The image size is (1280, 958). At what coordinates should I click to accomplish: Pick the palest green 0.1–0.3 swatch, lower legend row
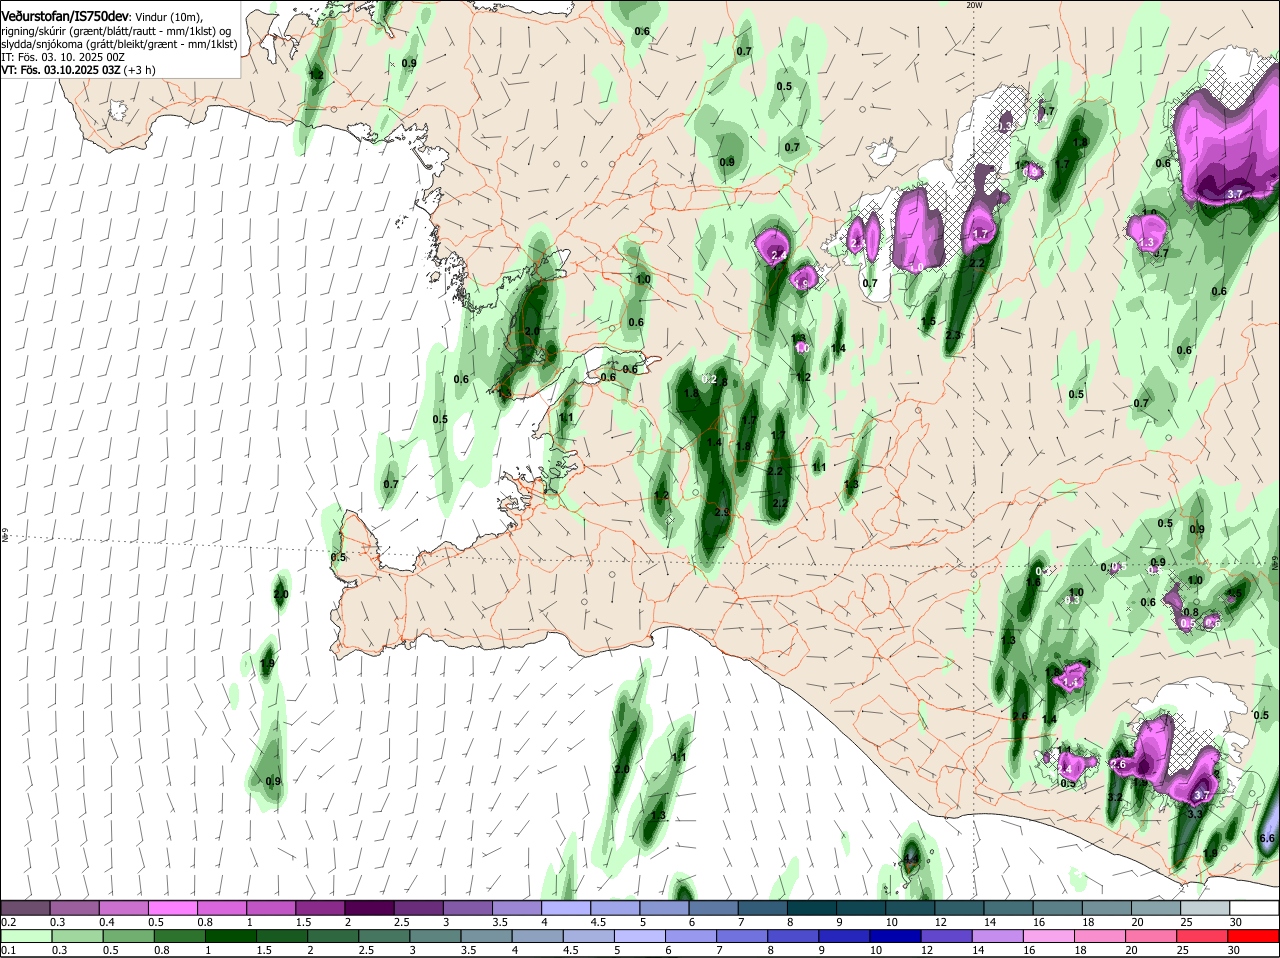pos(26,937)
